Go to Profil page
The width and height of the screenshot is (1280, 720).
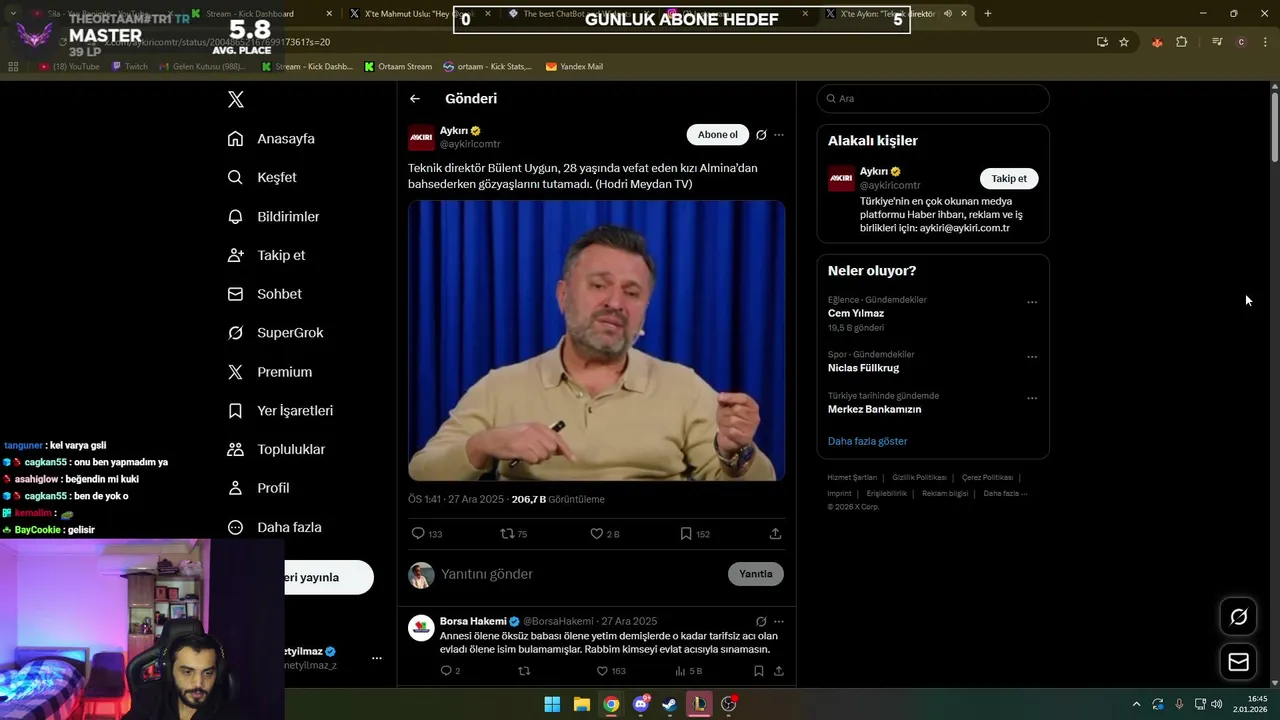point(258,488)
